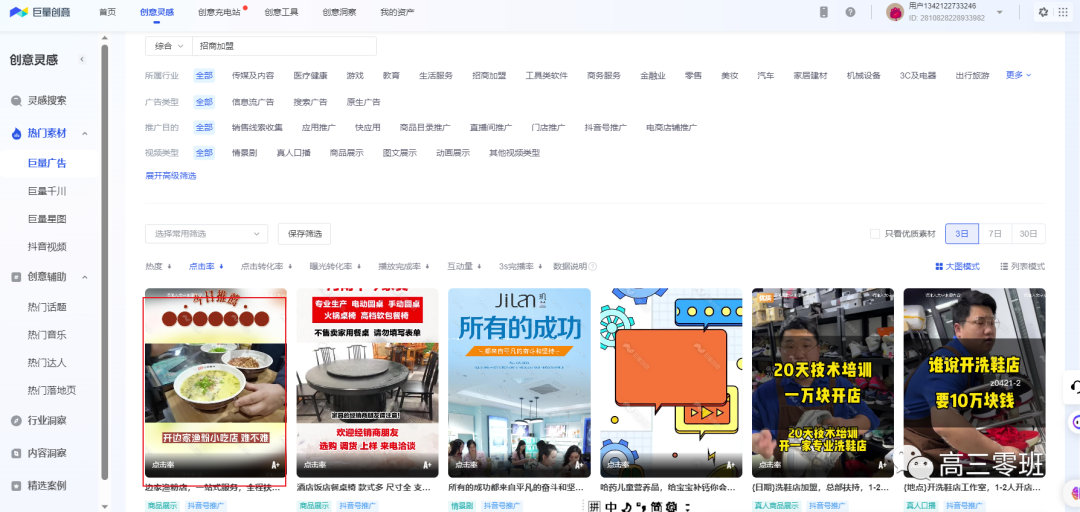Sort by 热度

[157, 267]
